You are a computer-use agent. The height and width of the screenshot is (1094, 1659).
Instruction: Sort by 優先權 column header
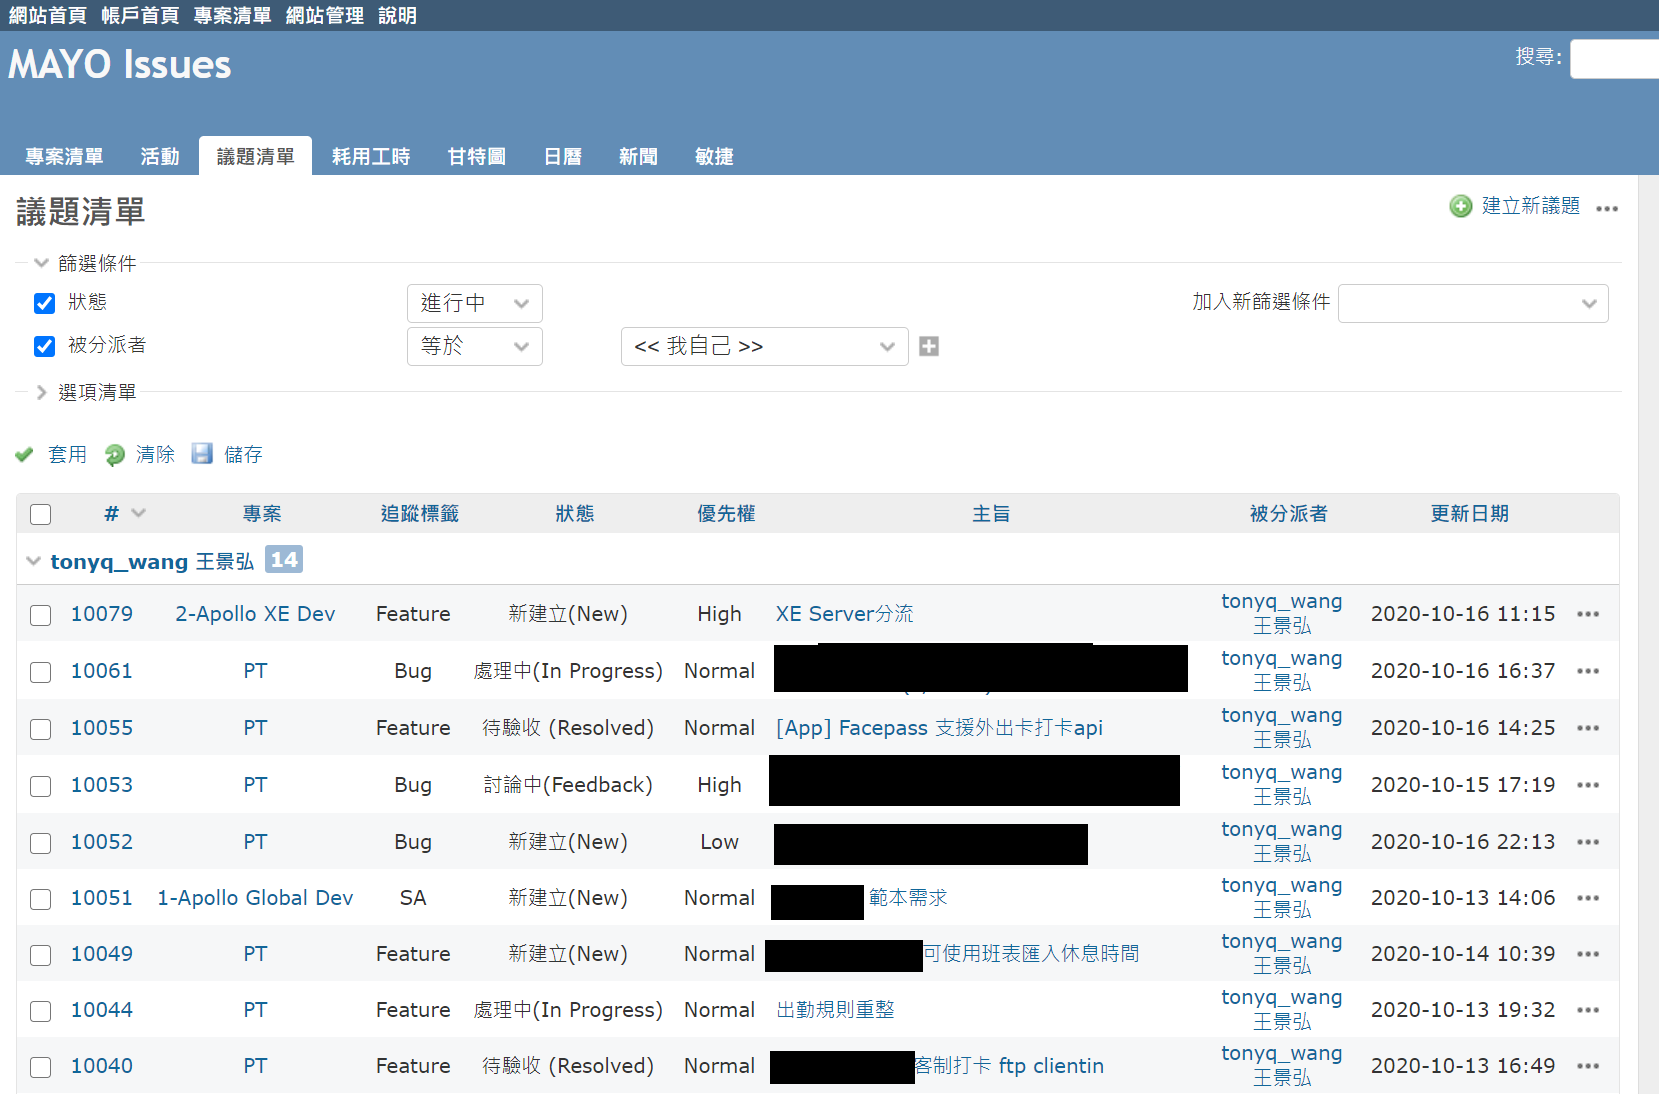click(726, 514)
